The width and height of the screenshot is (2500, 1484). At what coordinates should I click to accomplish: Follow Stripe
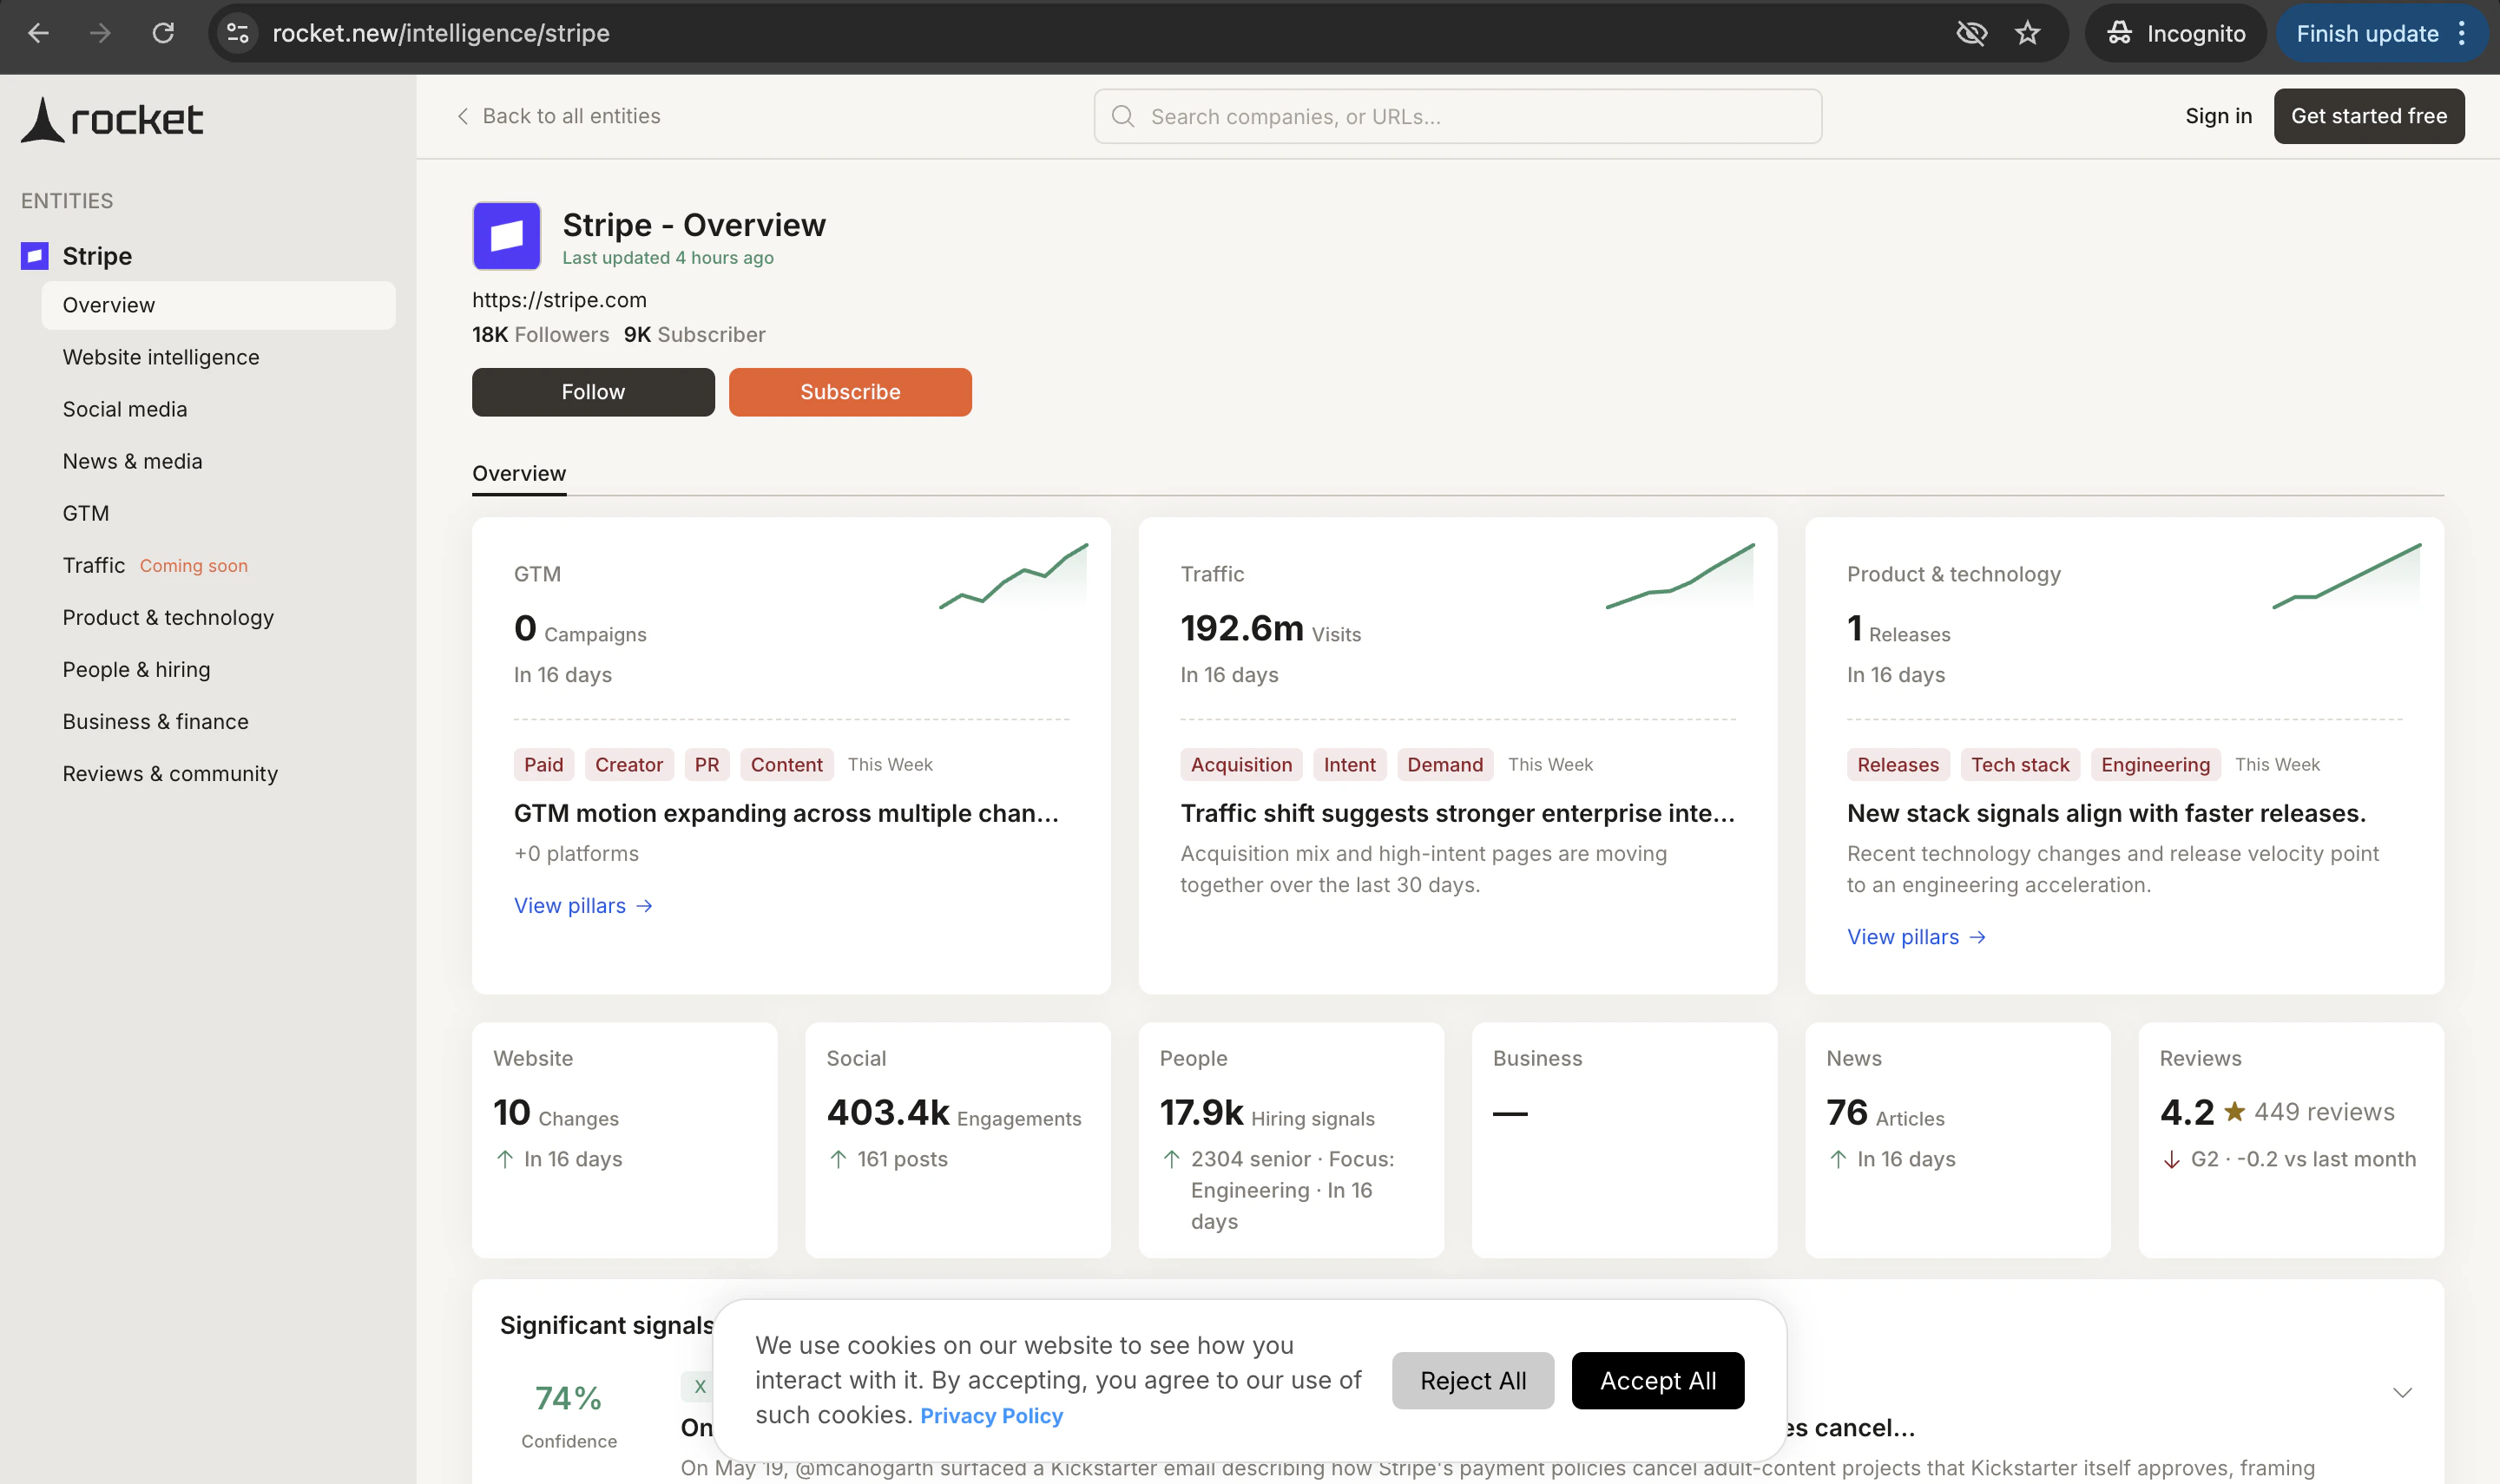pos(593,392)
